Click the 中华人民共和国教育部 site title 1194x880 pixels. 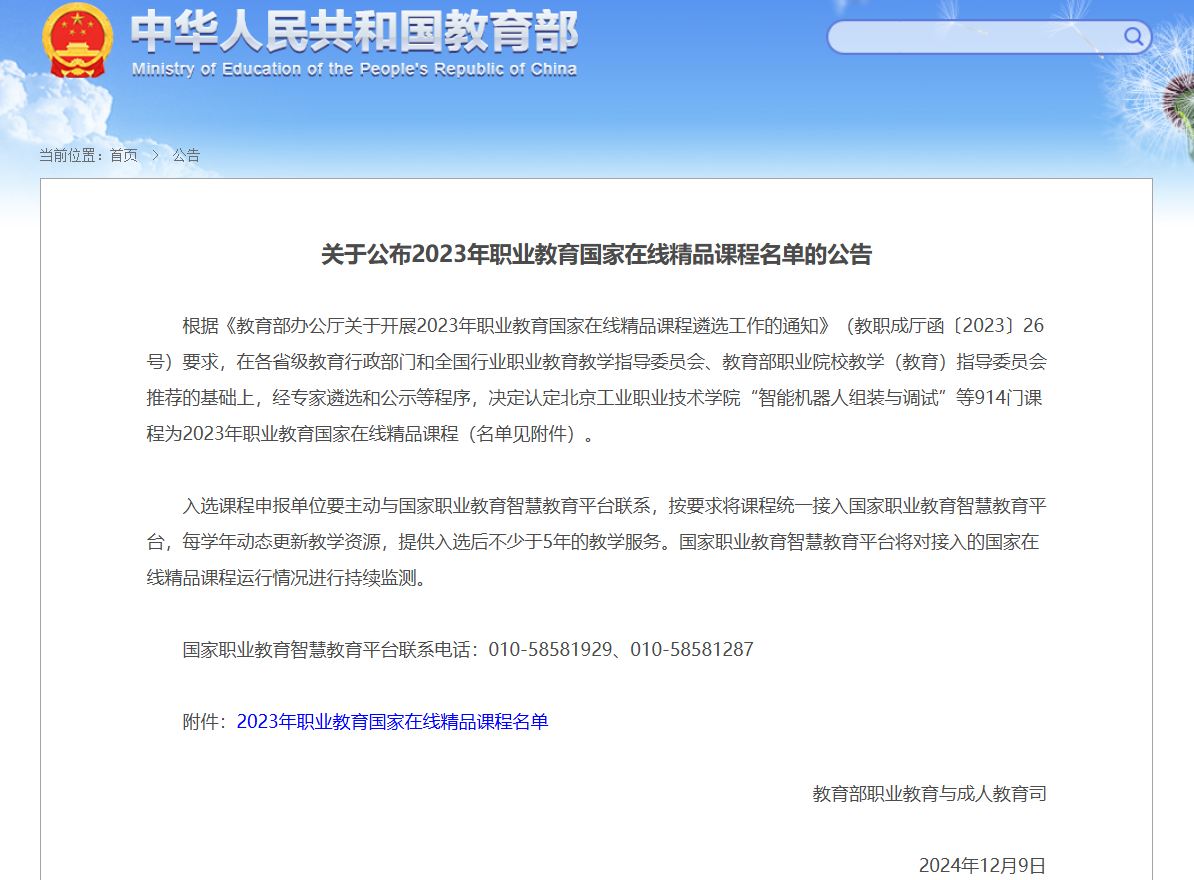point(354,33)
